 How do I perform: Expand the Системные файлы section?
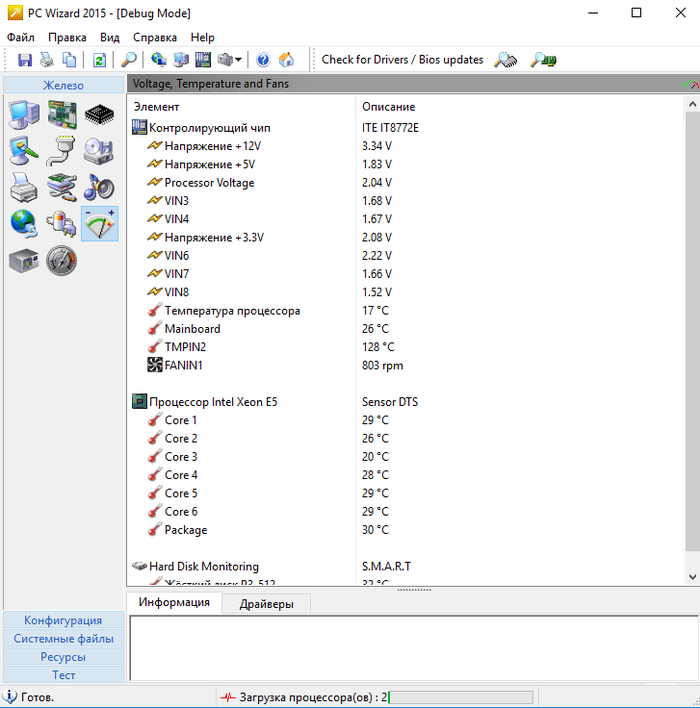(63, 638)
